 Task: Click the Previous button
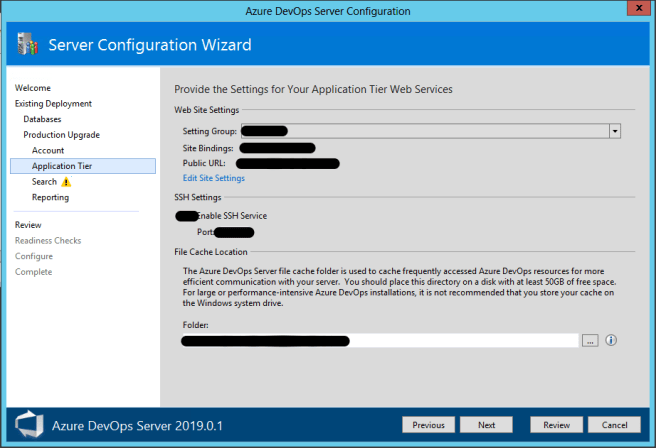click(x=428, y=424)
